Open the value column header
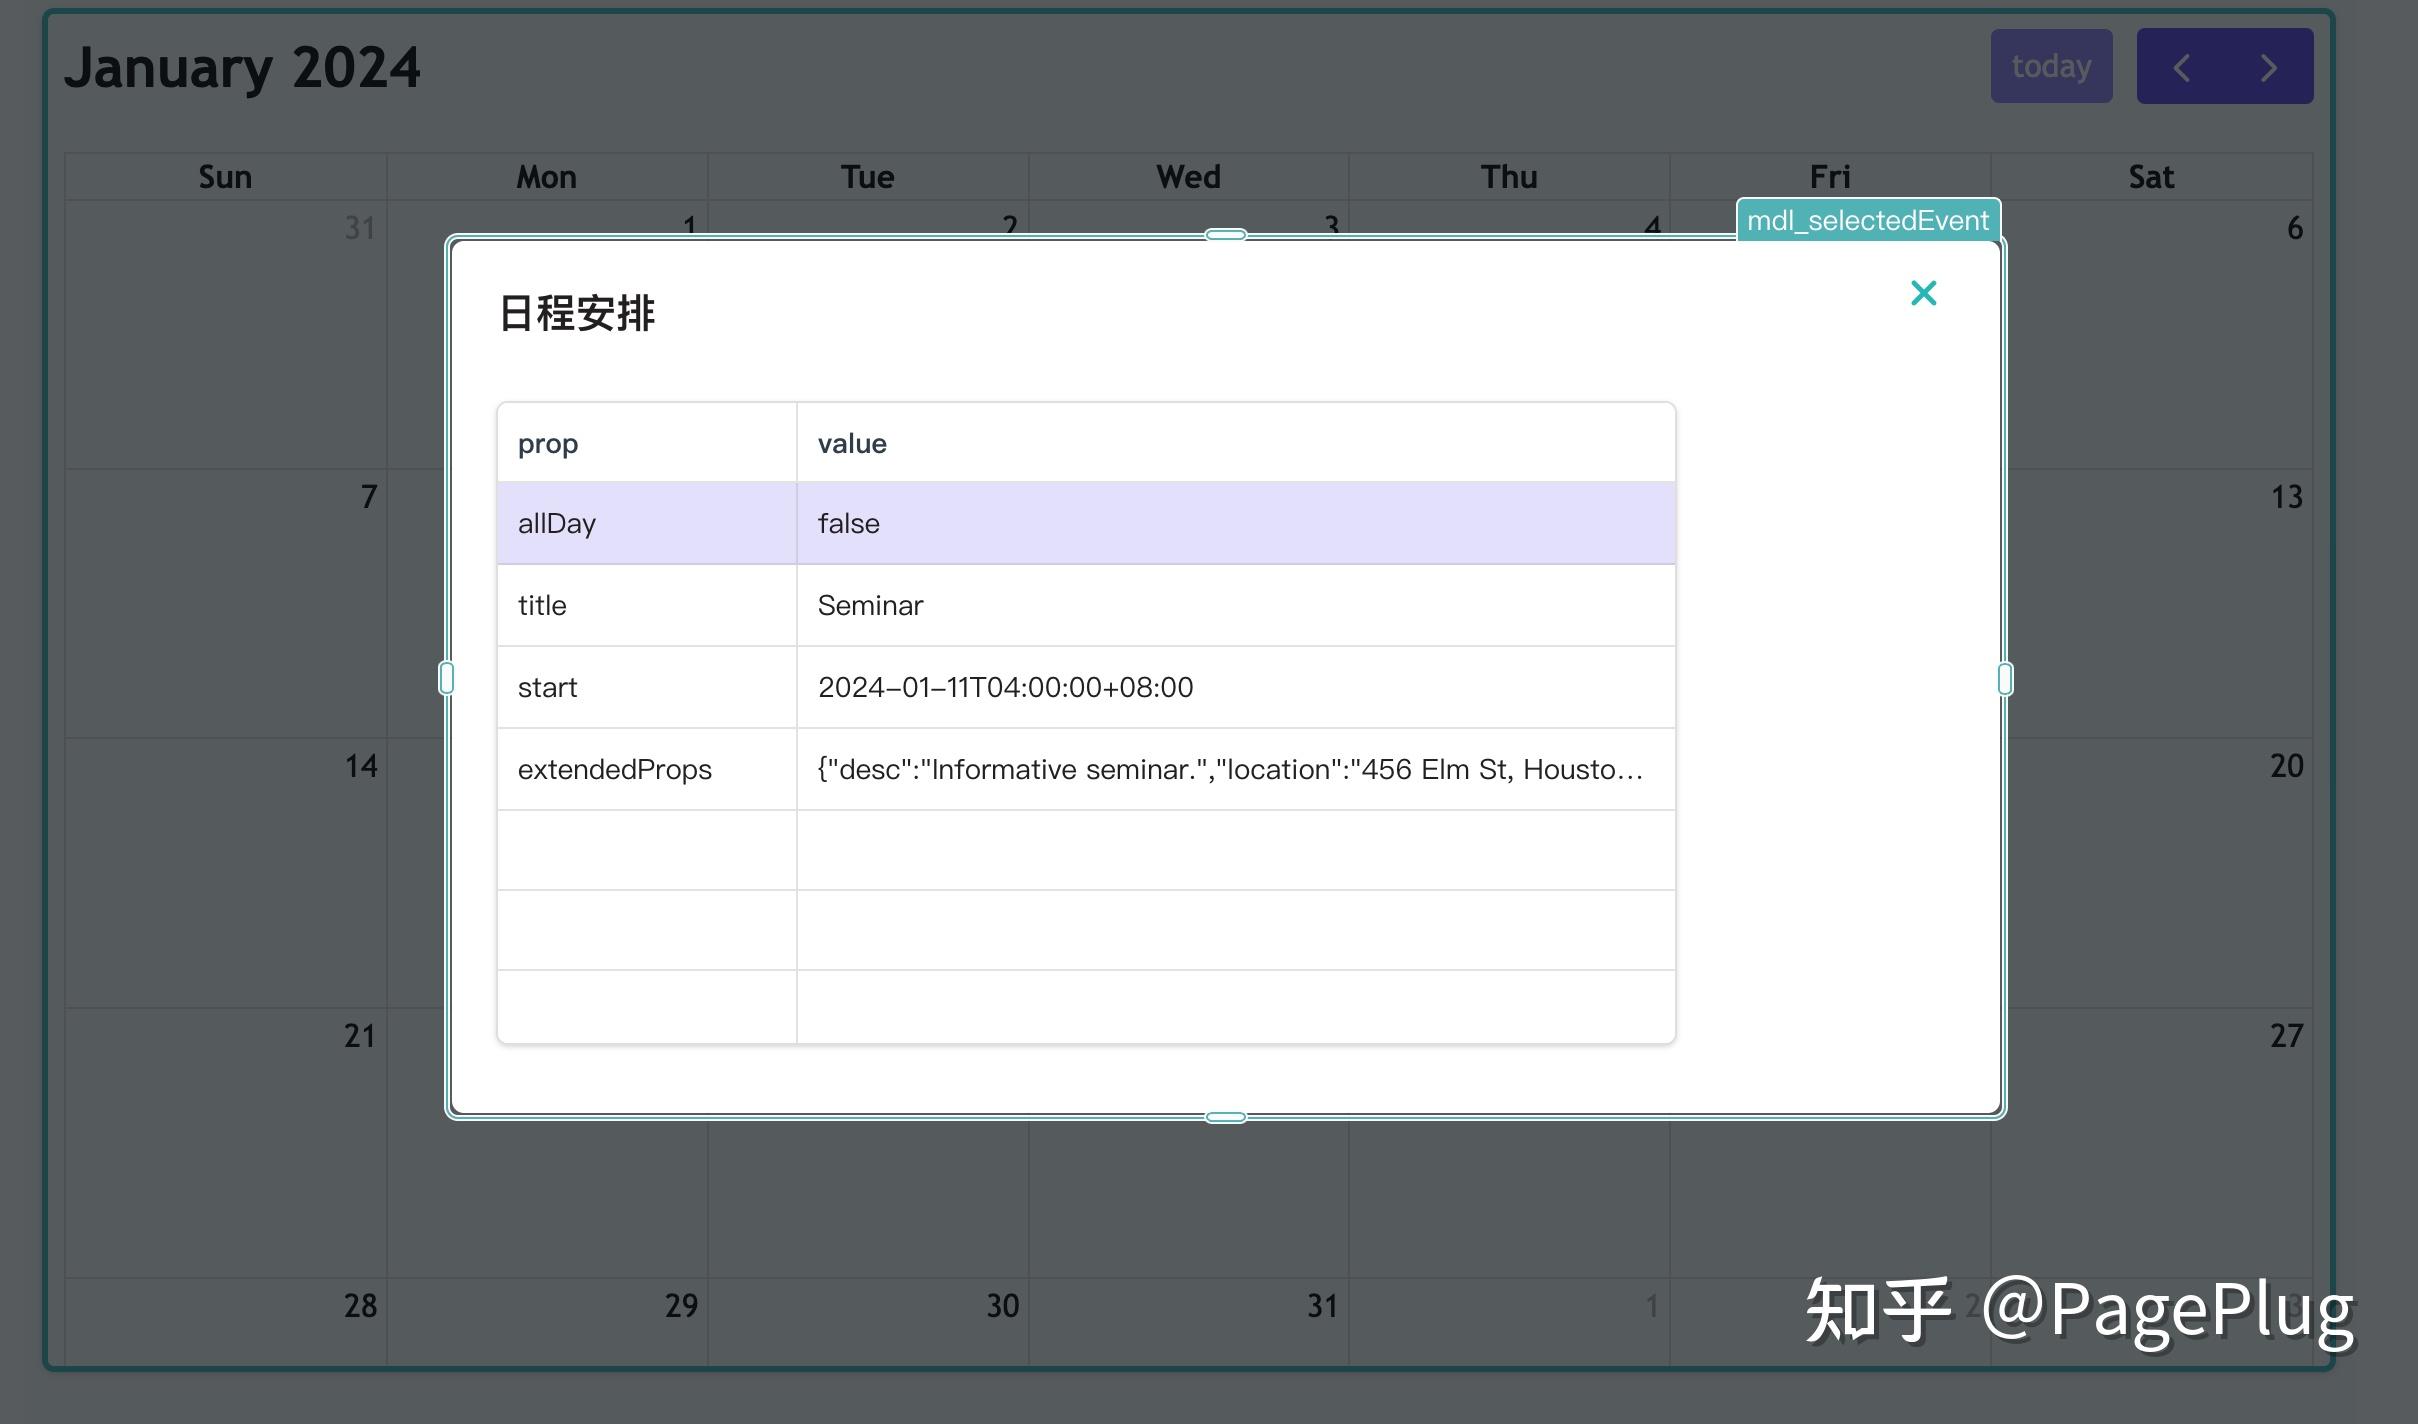The height and width of the screenshot is (1424, 2418). click(851, 443)
